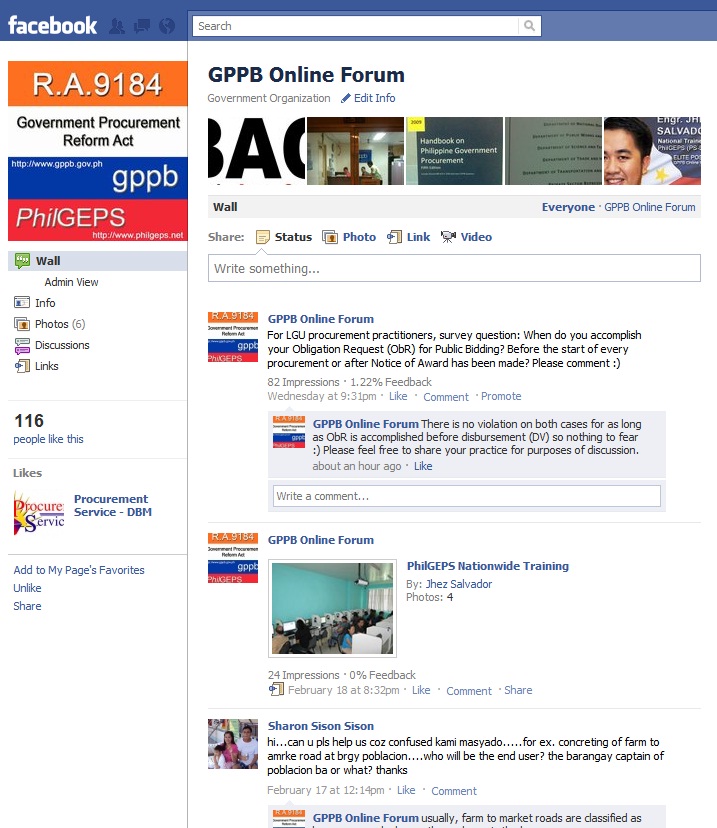Viewport: 717px width, 828px height.
Task: Select the Photo share option
Action: 359,237
